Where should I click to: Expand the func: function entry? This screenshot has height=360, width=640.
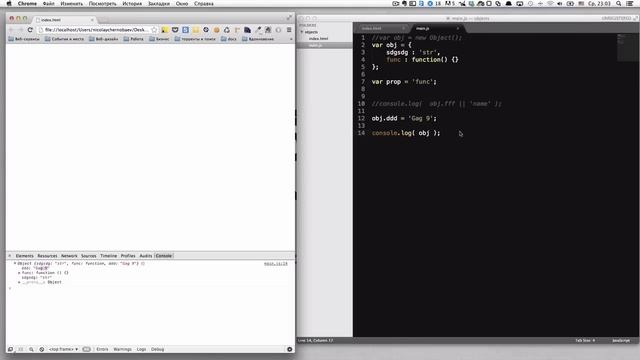click(19, 273)
